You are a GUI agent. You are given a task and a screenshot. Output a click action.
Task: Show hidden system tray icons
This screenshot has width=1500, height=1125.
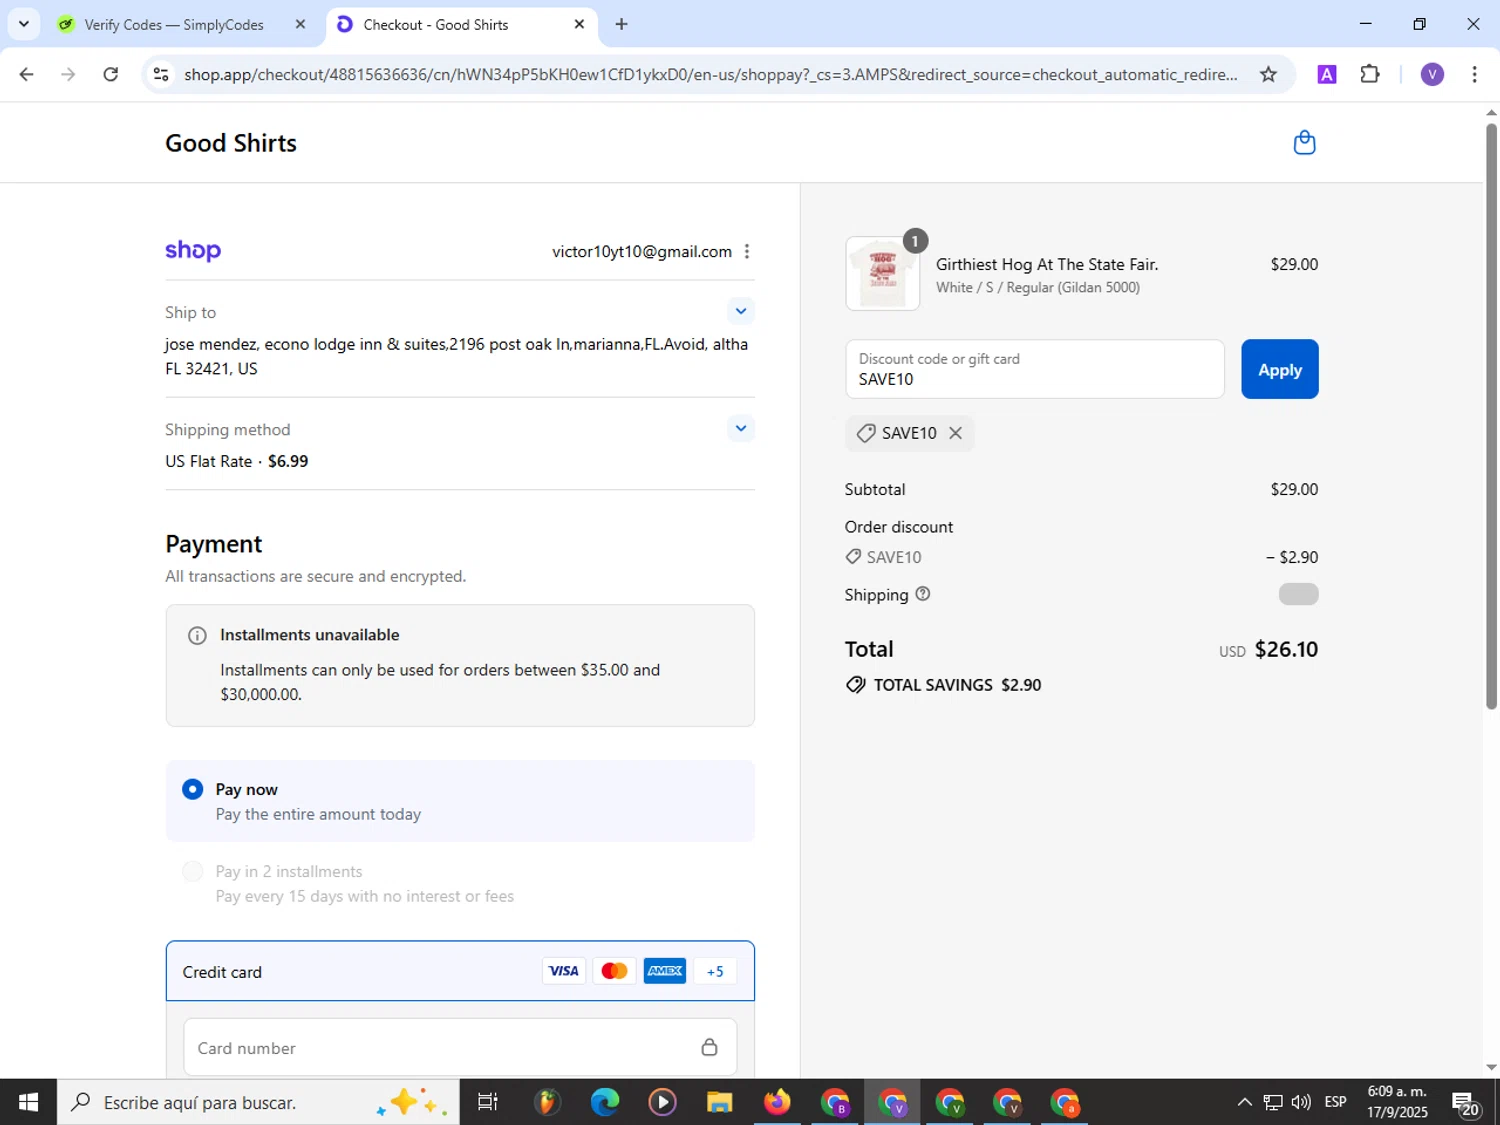point(1244,1102)
